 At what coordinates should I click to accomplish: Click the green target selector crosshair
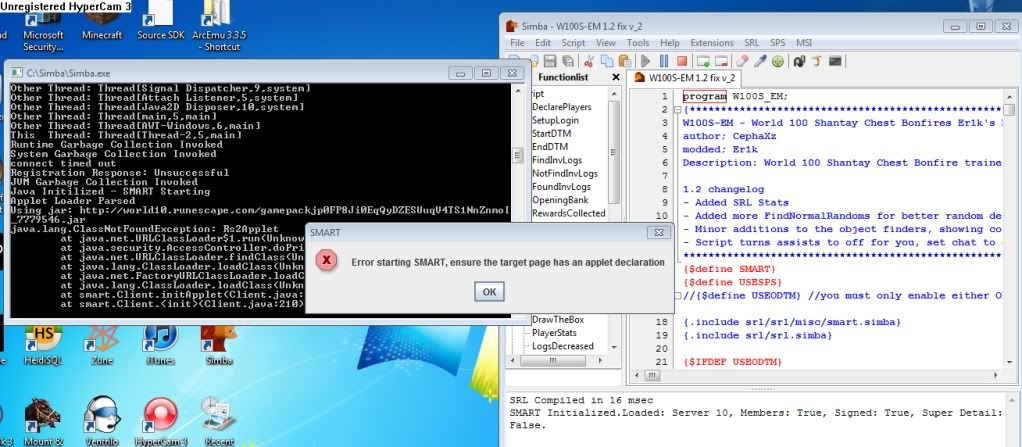pos(778,61)
